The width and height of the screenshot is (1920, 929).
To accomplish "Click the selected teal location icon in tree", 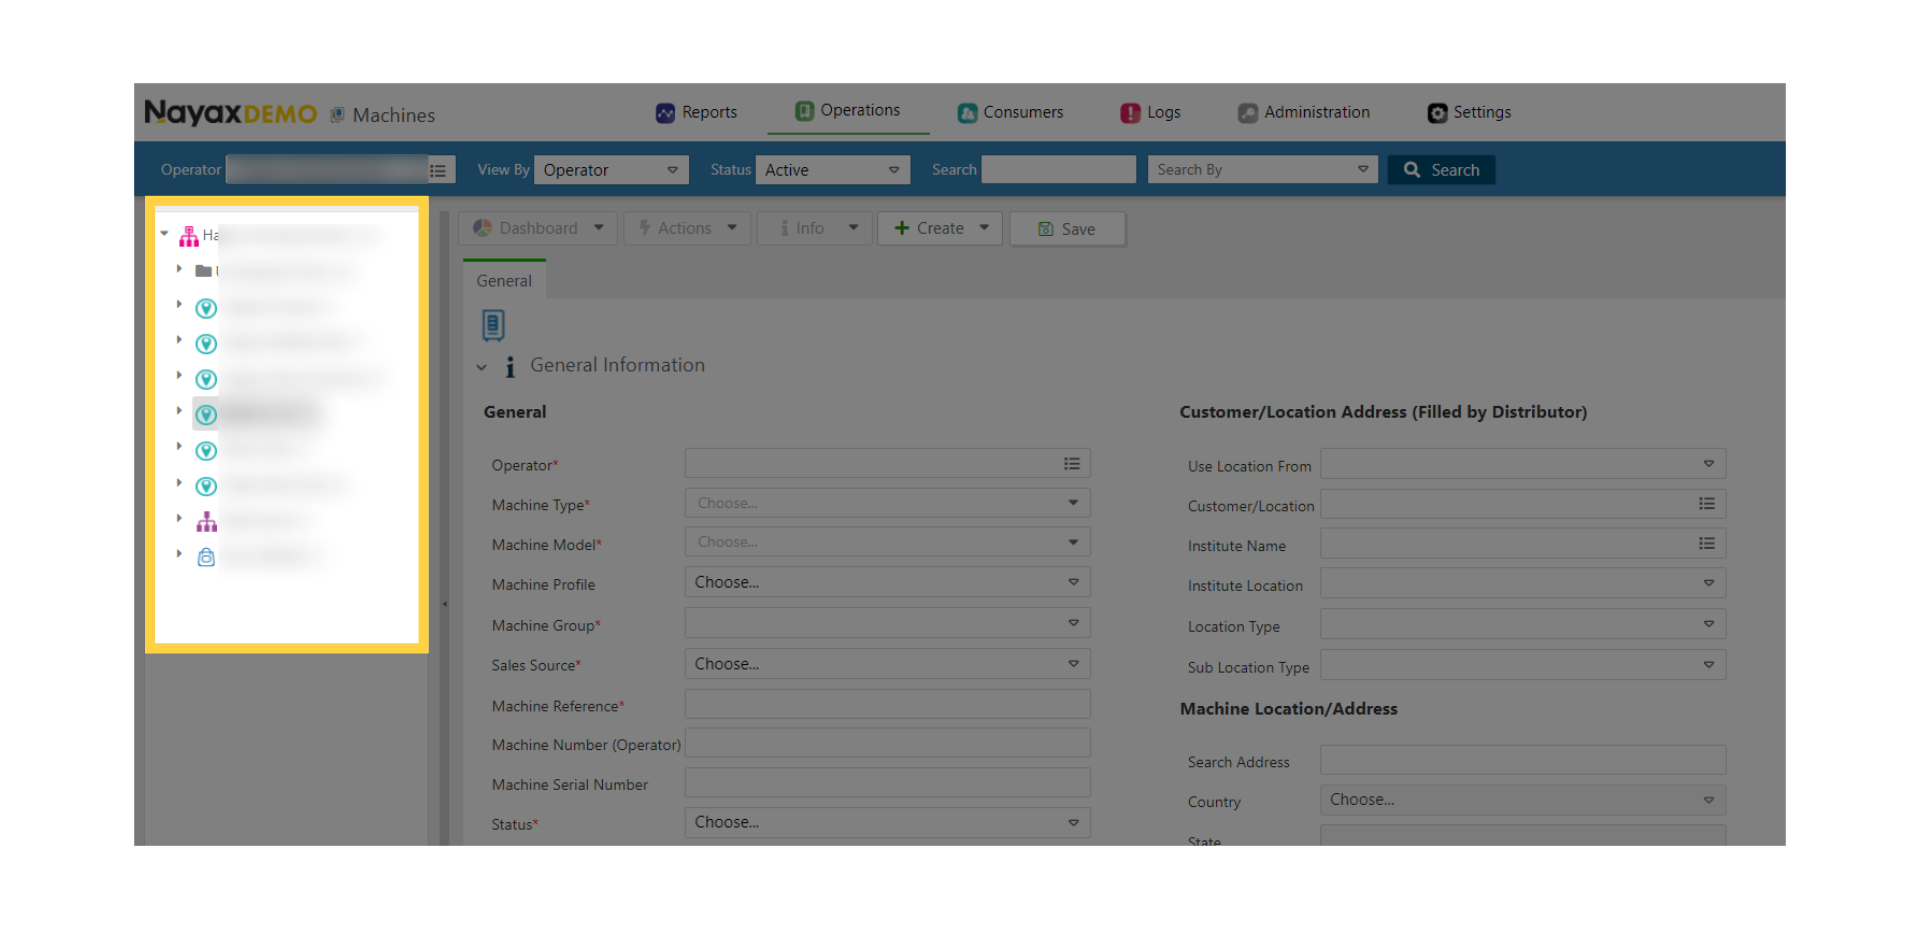I will 206,415.
